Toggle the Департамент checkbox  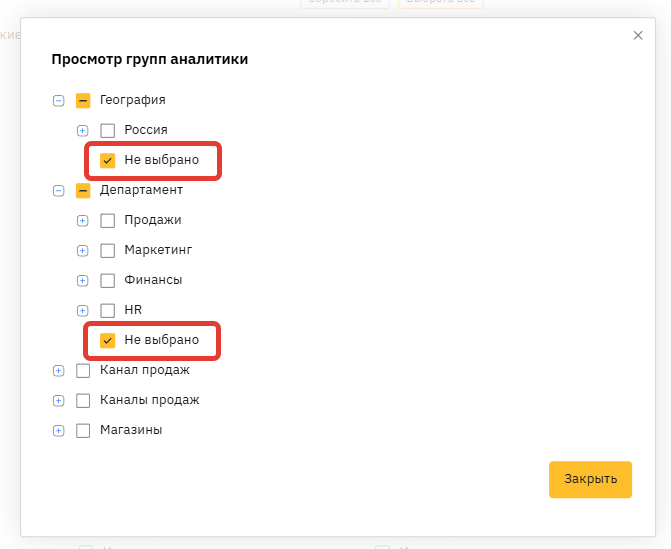click(83, 190)
